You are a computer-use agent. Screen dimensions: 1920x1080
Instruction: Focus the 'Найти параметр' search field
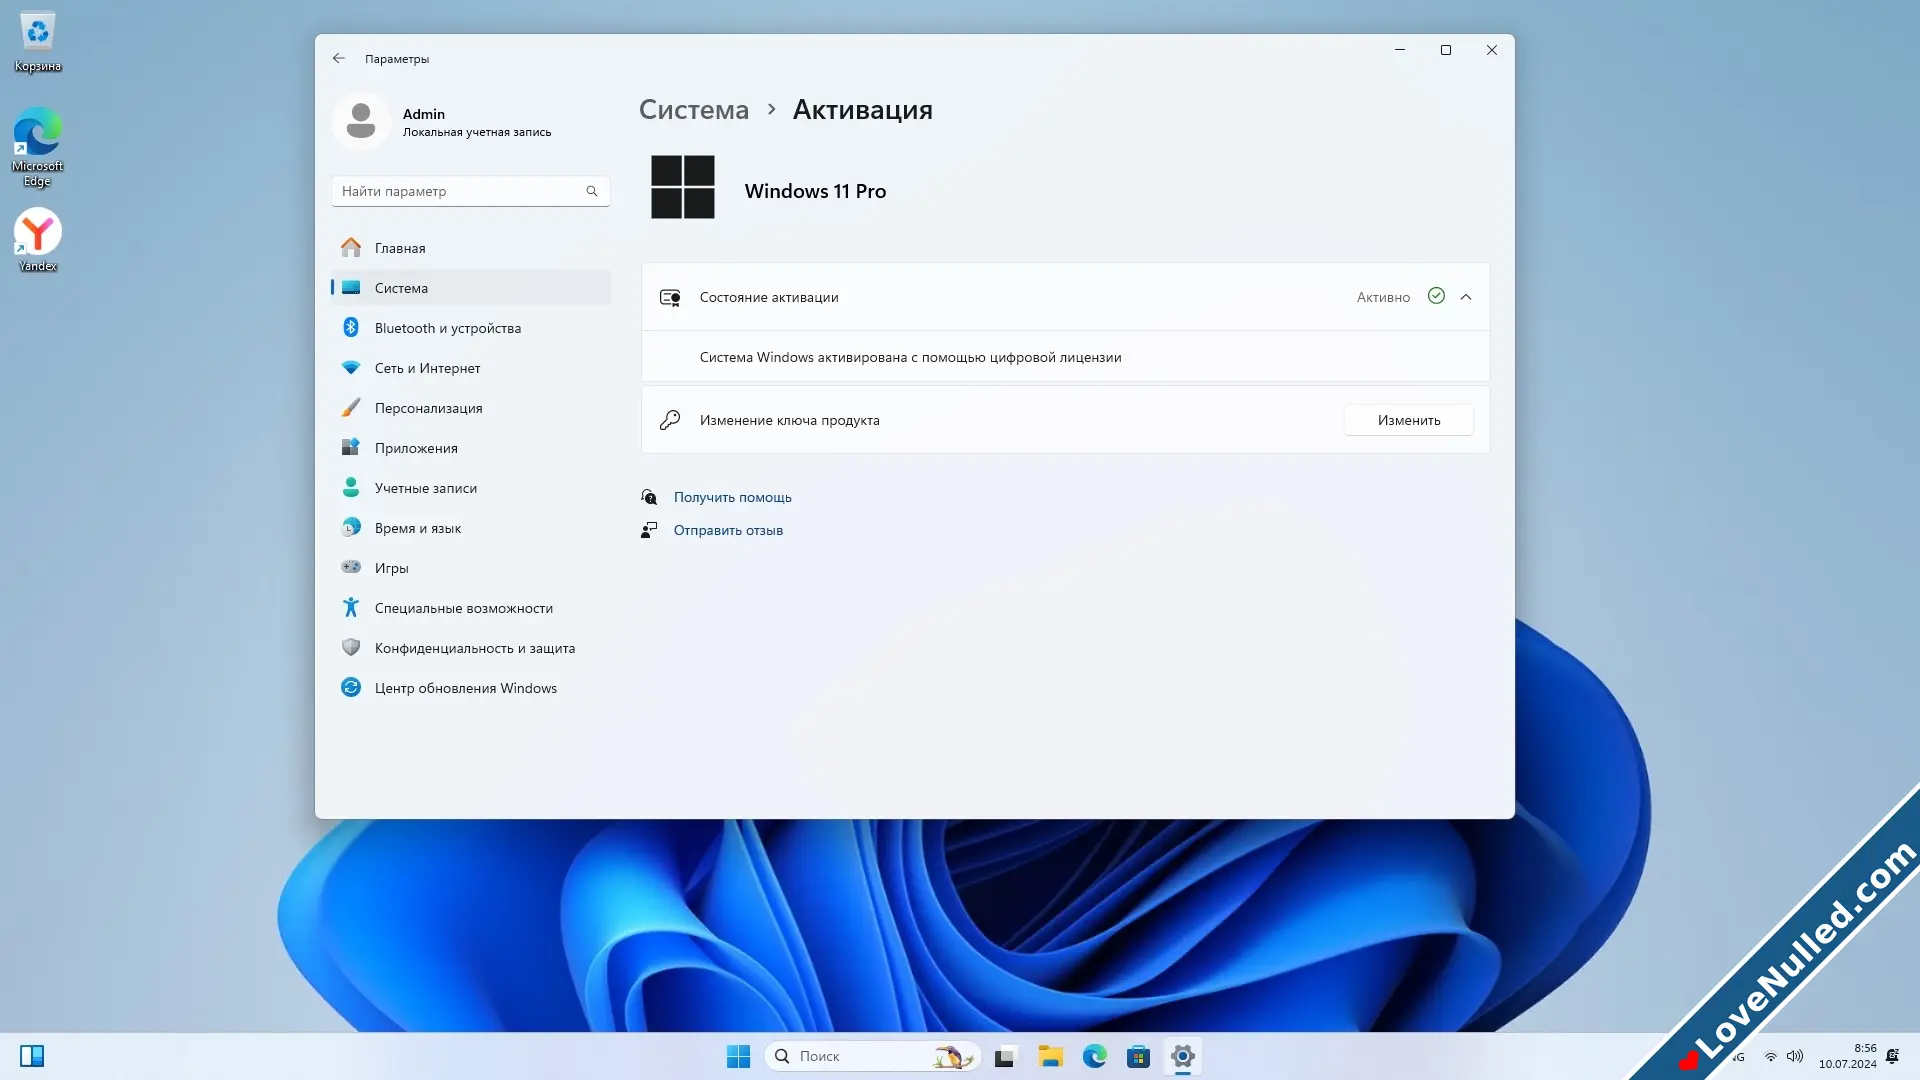(471, 191)
